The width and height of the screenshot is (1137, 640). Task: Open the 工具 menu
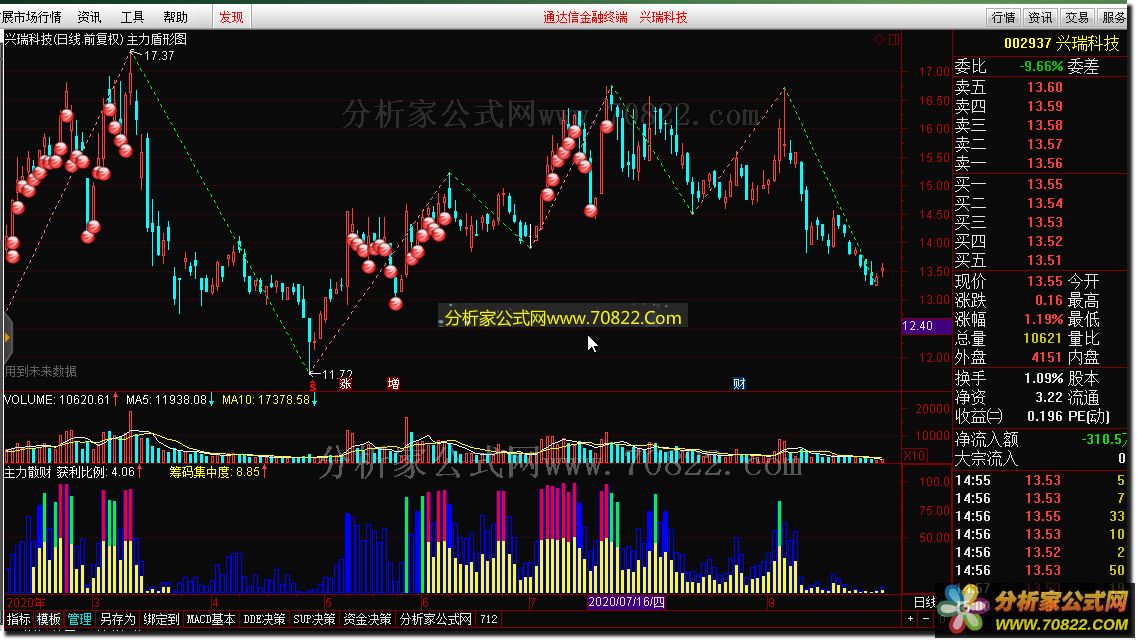click(x=132, y=17)
